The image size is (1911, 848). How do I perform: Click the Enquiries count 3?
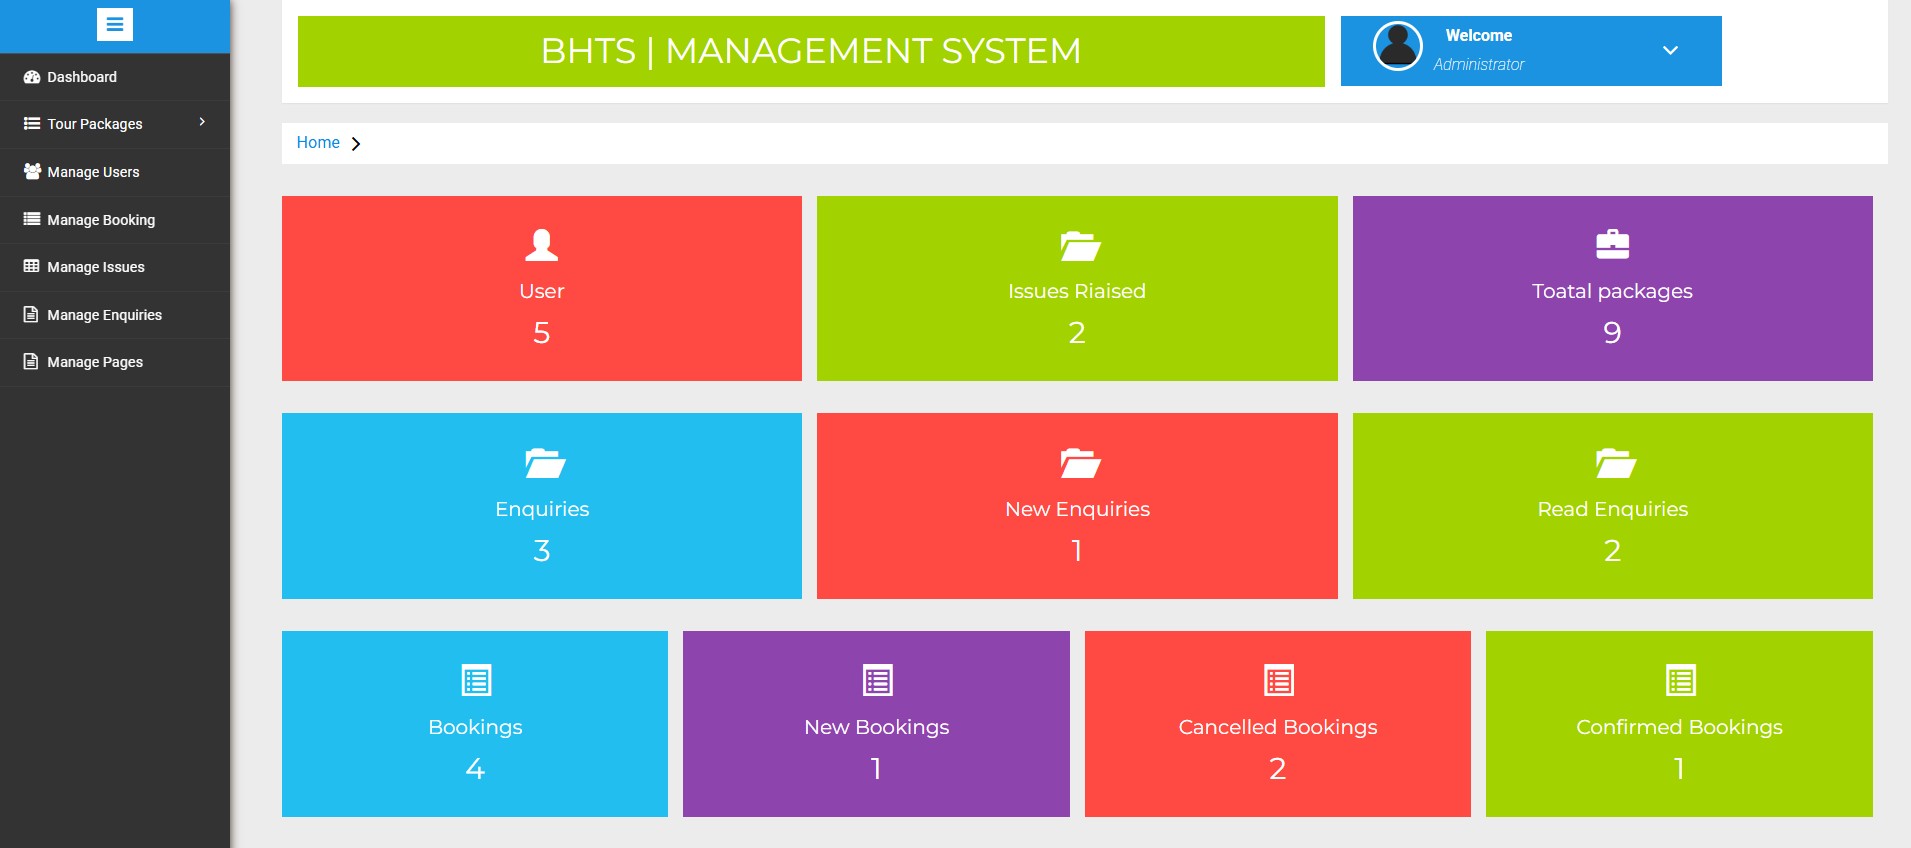541,551
